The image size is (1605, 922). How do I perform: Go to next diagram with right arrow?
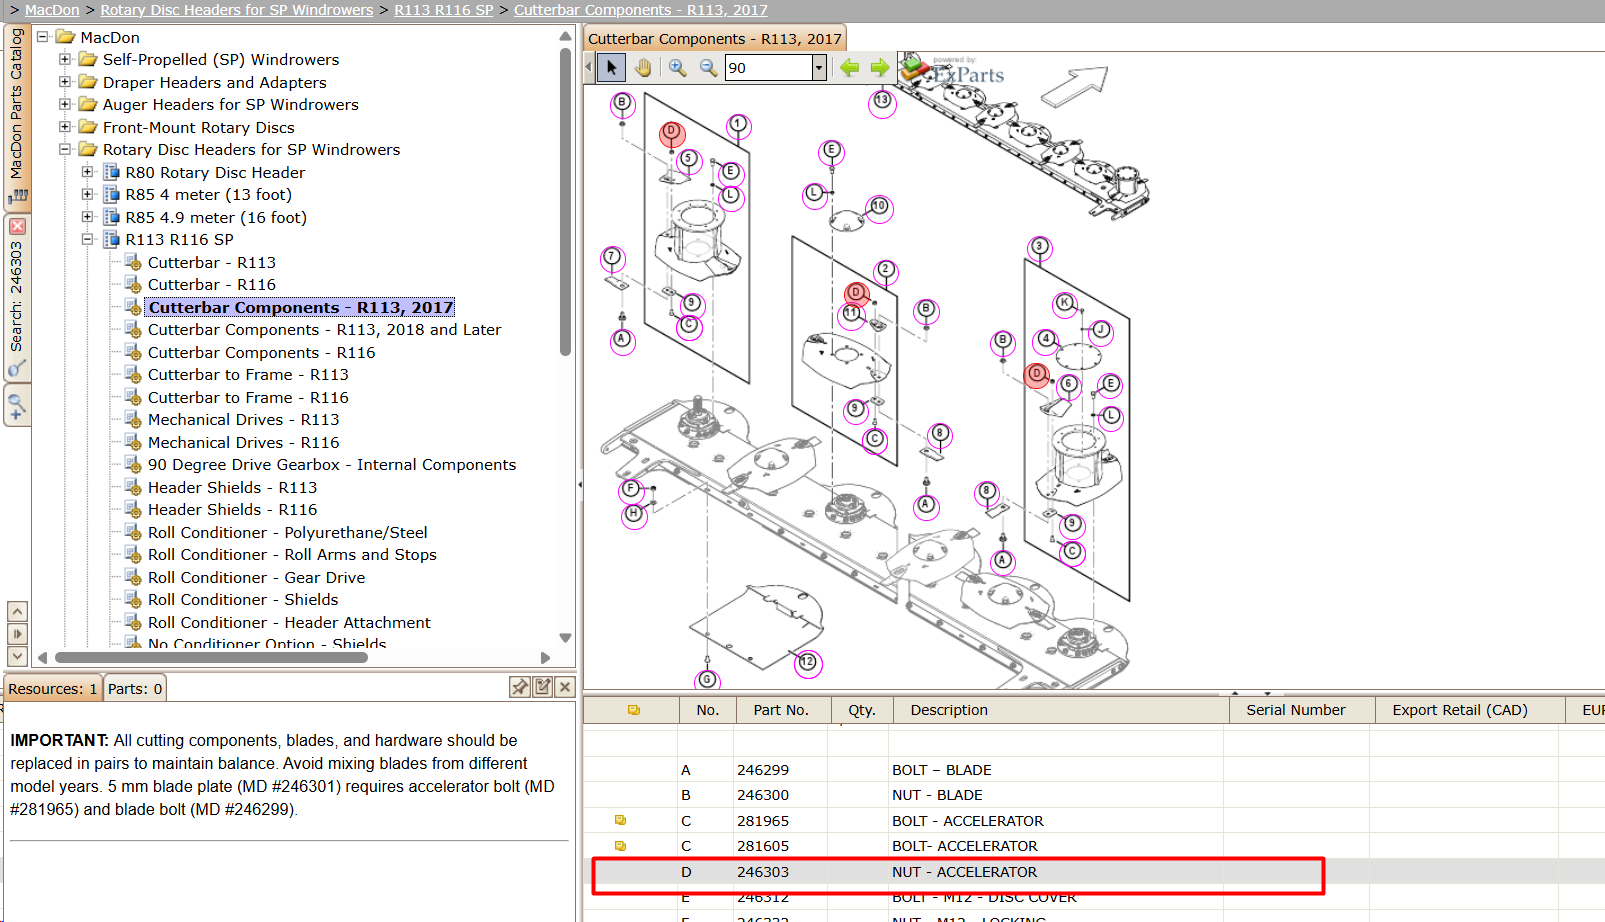tap(880, 68)
